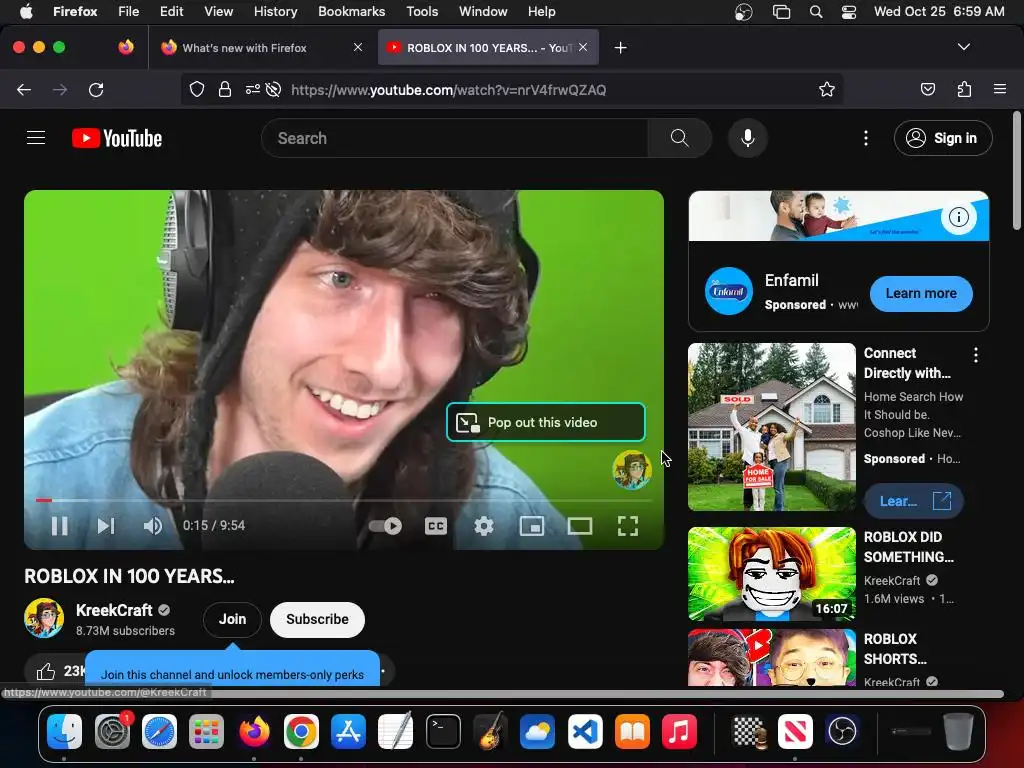
Task: Switch the player to miniplayer mode
Action: click(532, 526)
